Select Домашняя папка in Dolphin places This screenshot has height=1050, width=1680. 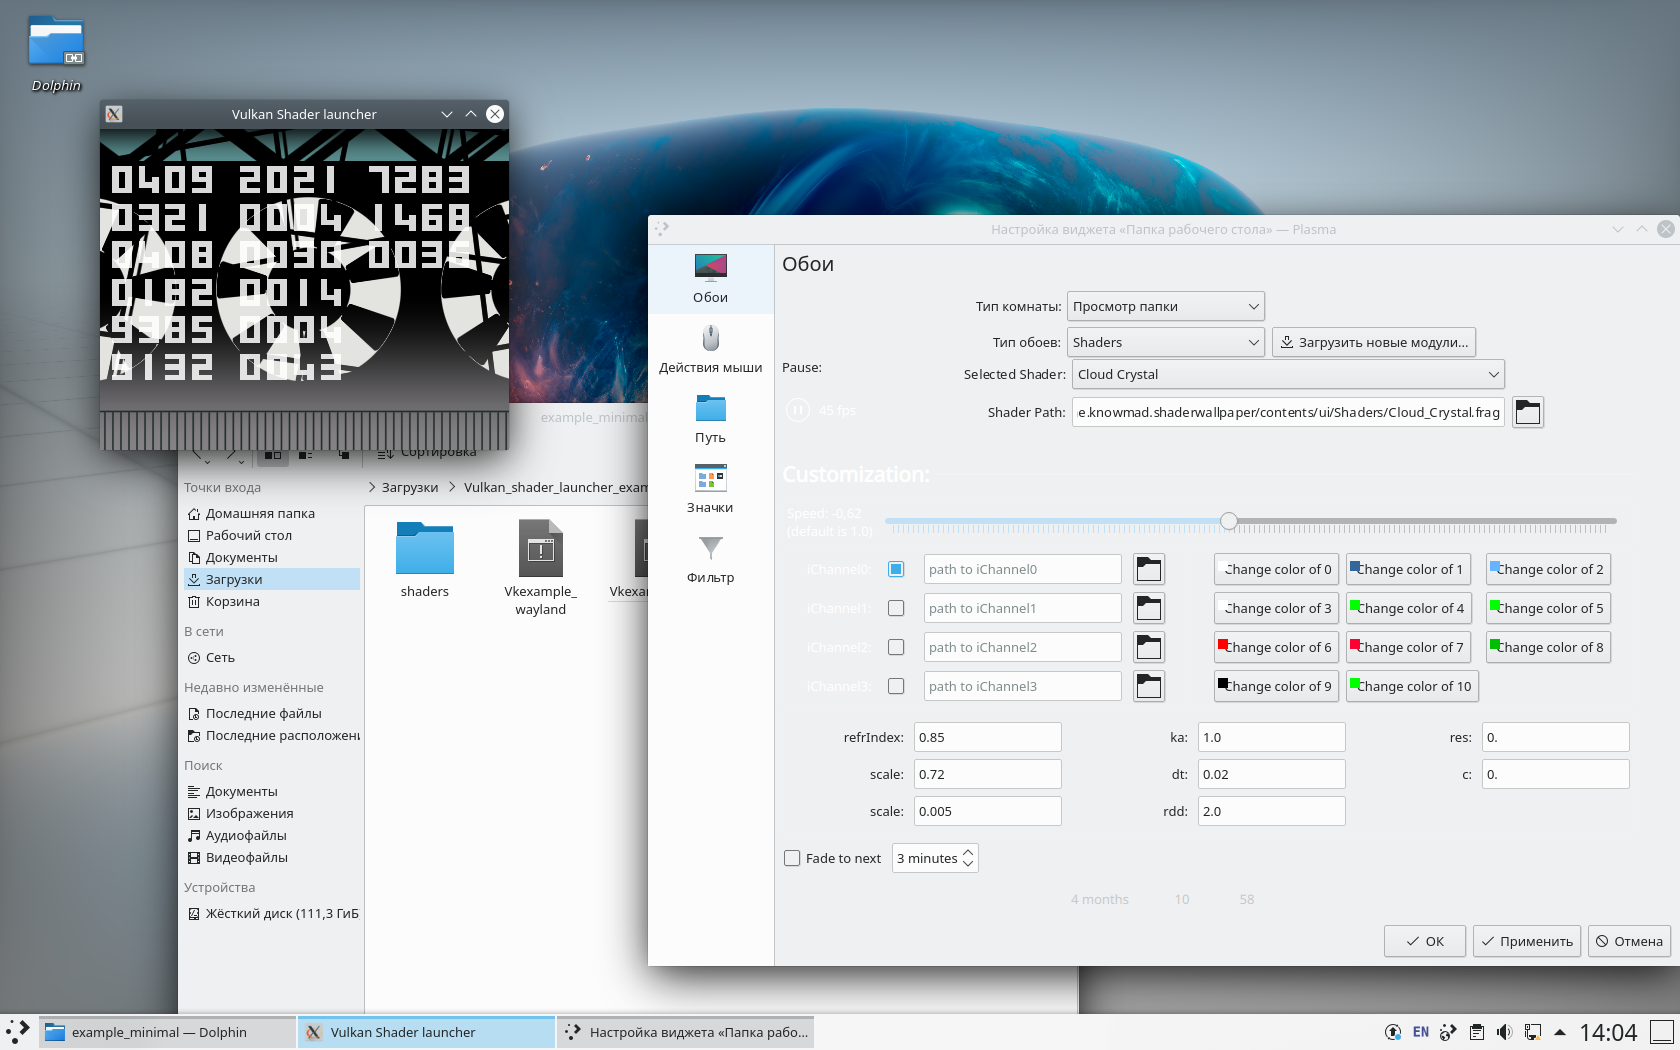(272, 513)
